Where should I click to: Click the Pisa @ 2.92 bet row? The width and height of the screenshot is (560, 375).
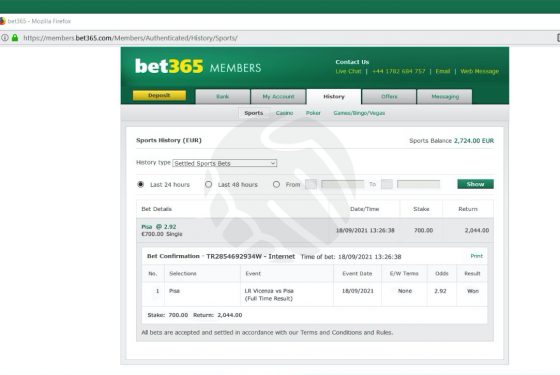point(315,230)
